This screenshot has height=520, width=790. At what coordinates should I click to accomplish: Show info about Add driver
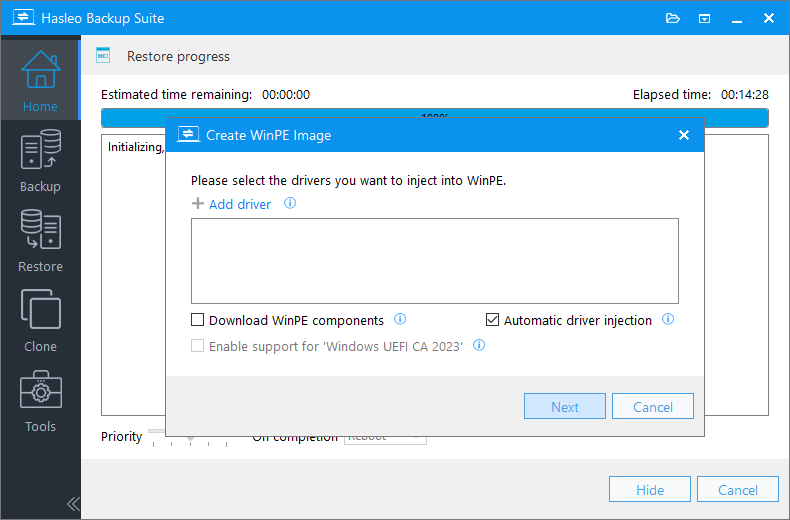point(290,203)
